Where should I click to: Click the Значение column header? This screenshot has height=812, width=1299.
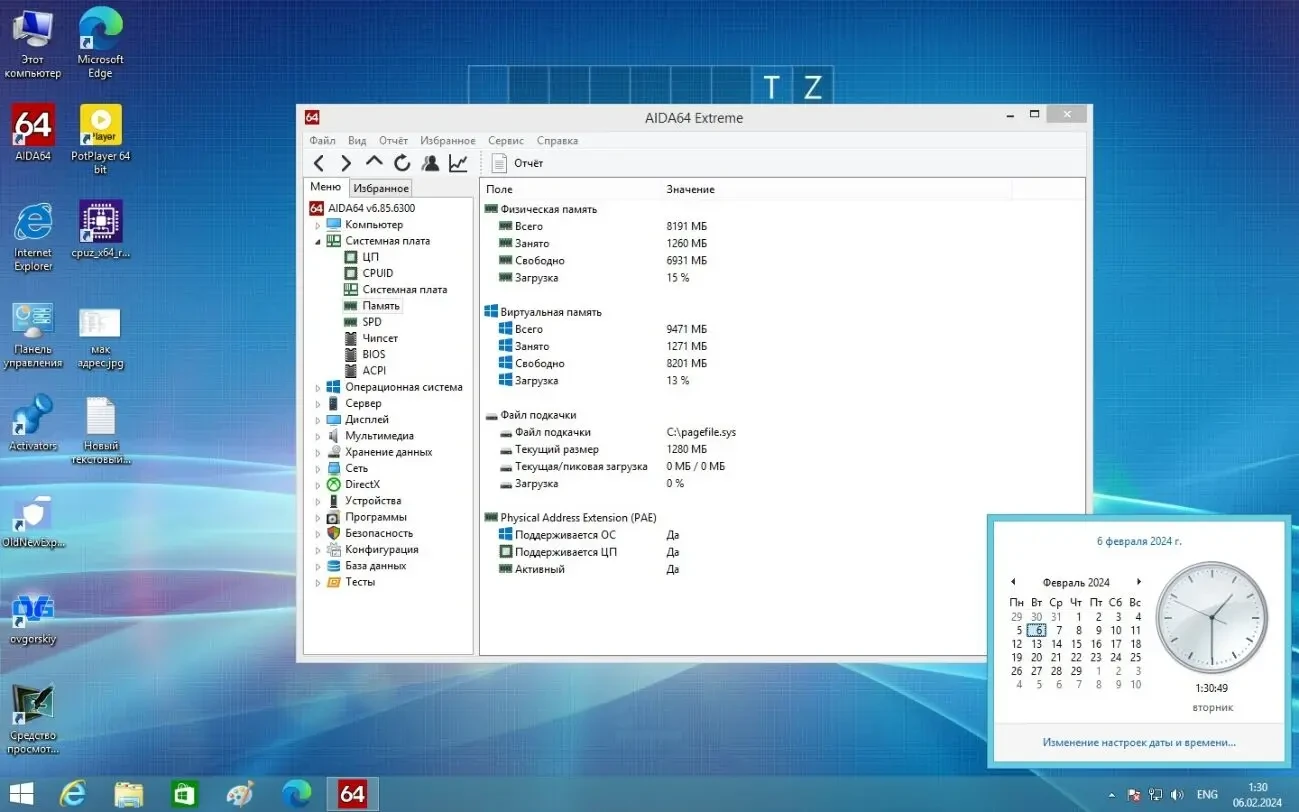point(690,189)
